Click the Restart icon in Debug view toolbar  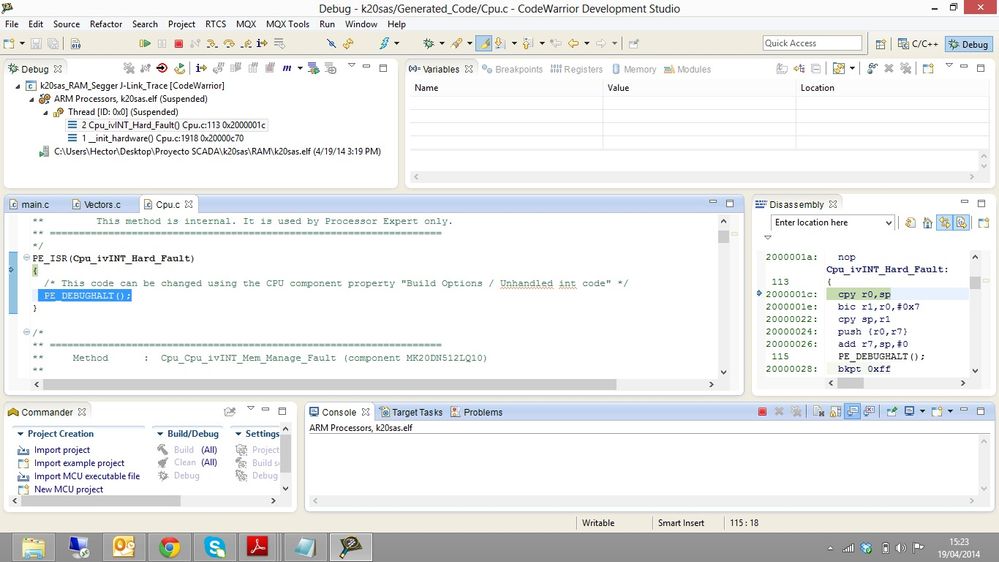pyautogui.click(x=180, y=68)
